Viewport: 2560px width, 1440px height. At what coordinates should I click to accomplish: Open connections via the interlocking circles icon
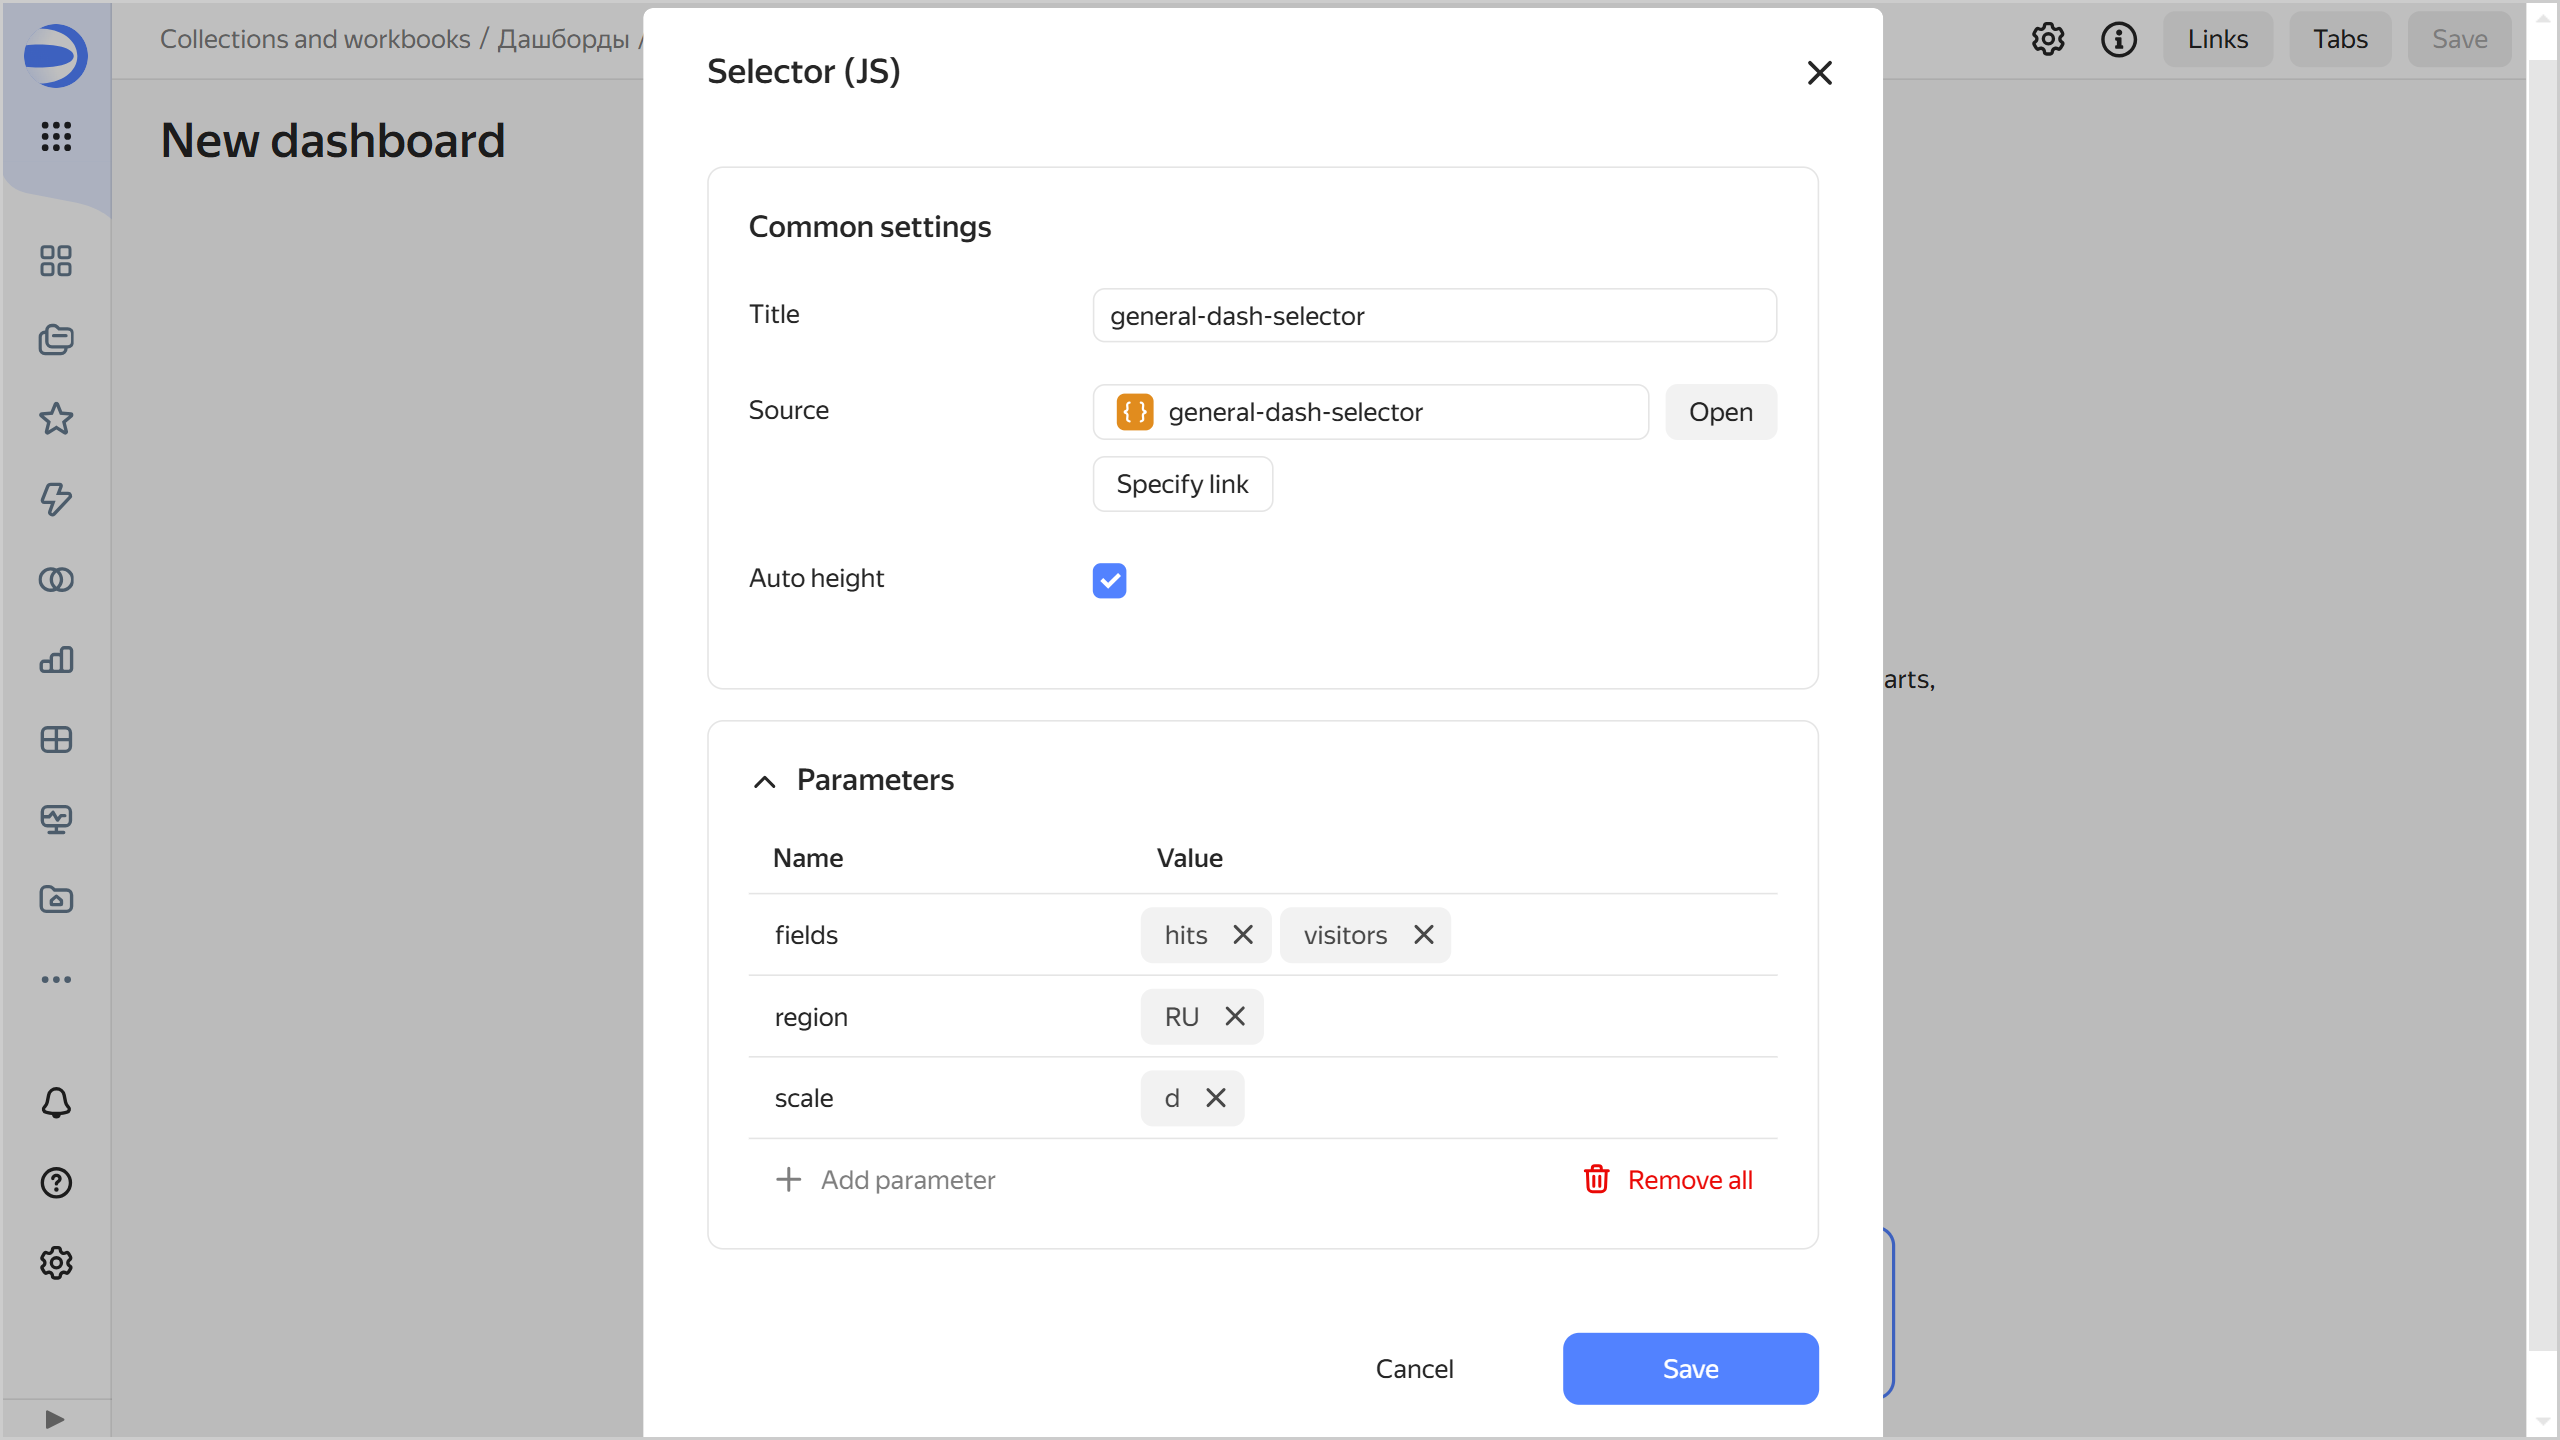pyautogui.click(x=56, y=579)
